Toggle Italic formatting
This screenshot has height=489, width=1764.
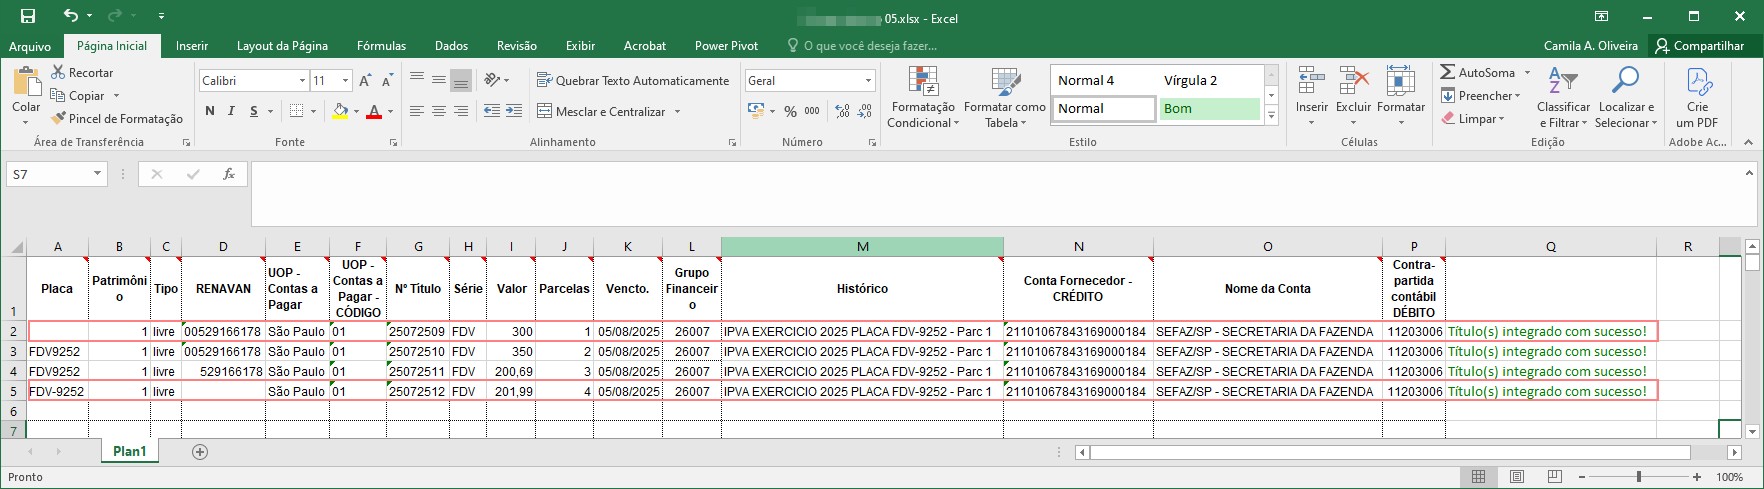231,111
